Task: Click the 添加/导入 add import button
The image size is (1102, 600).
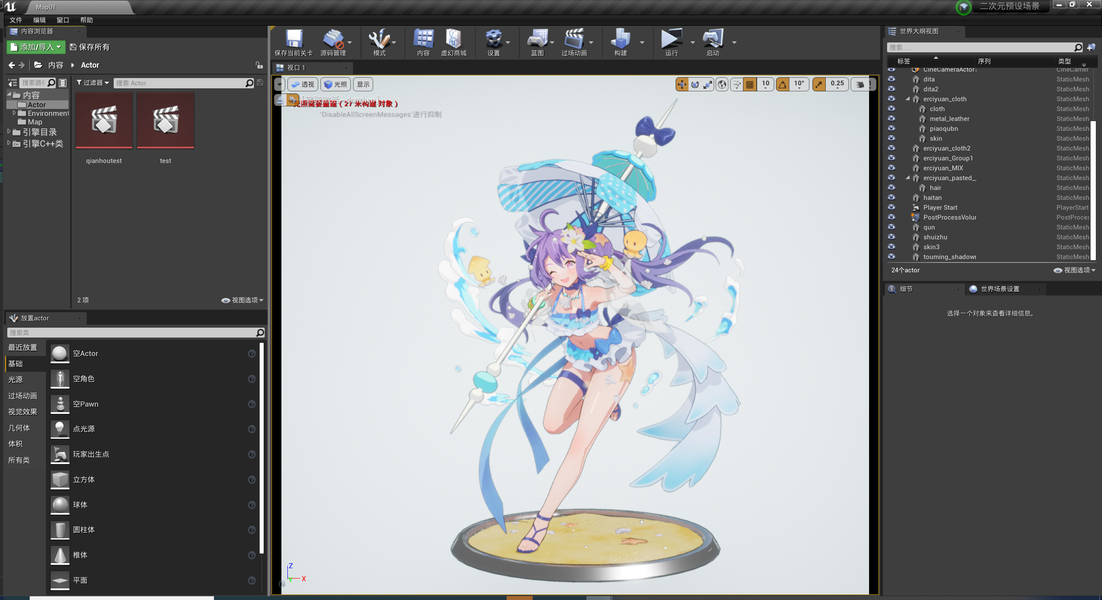Action: click(x=36, y=47)
